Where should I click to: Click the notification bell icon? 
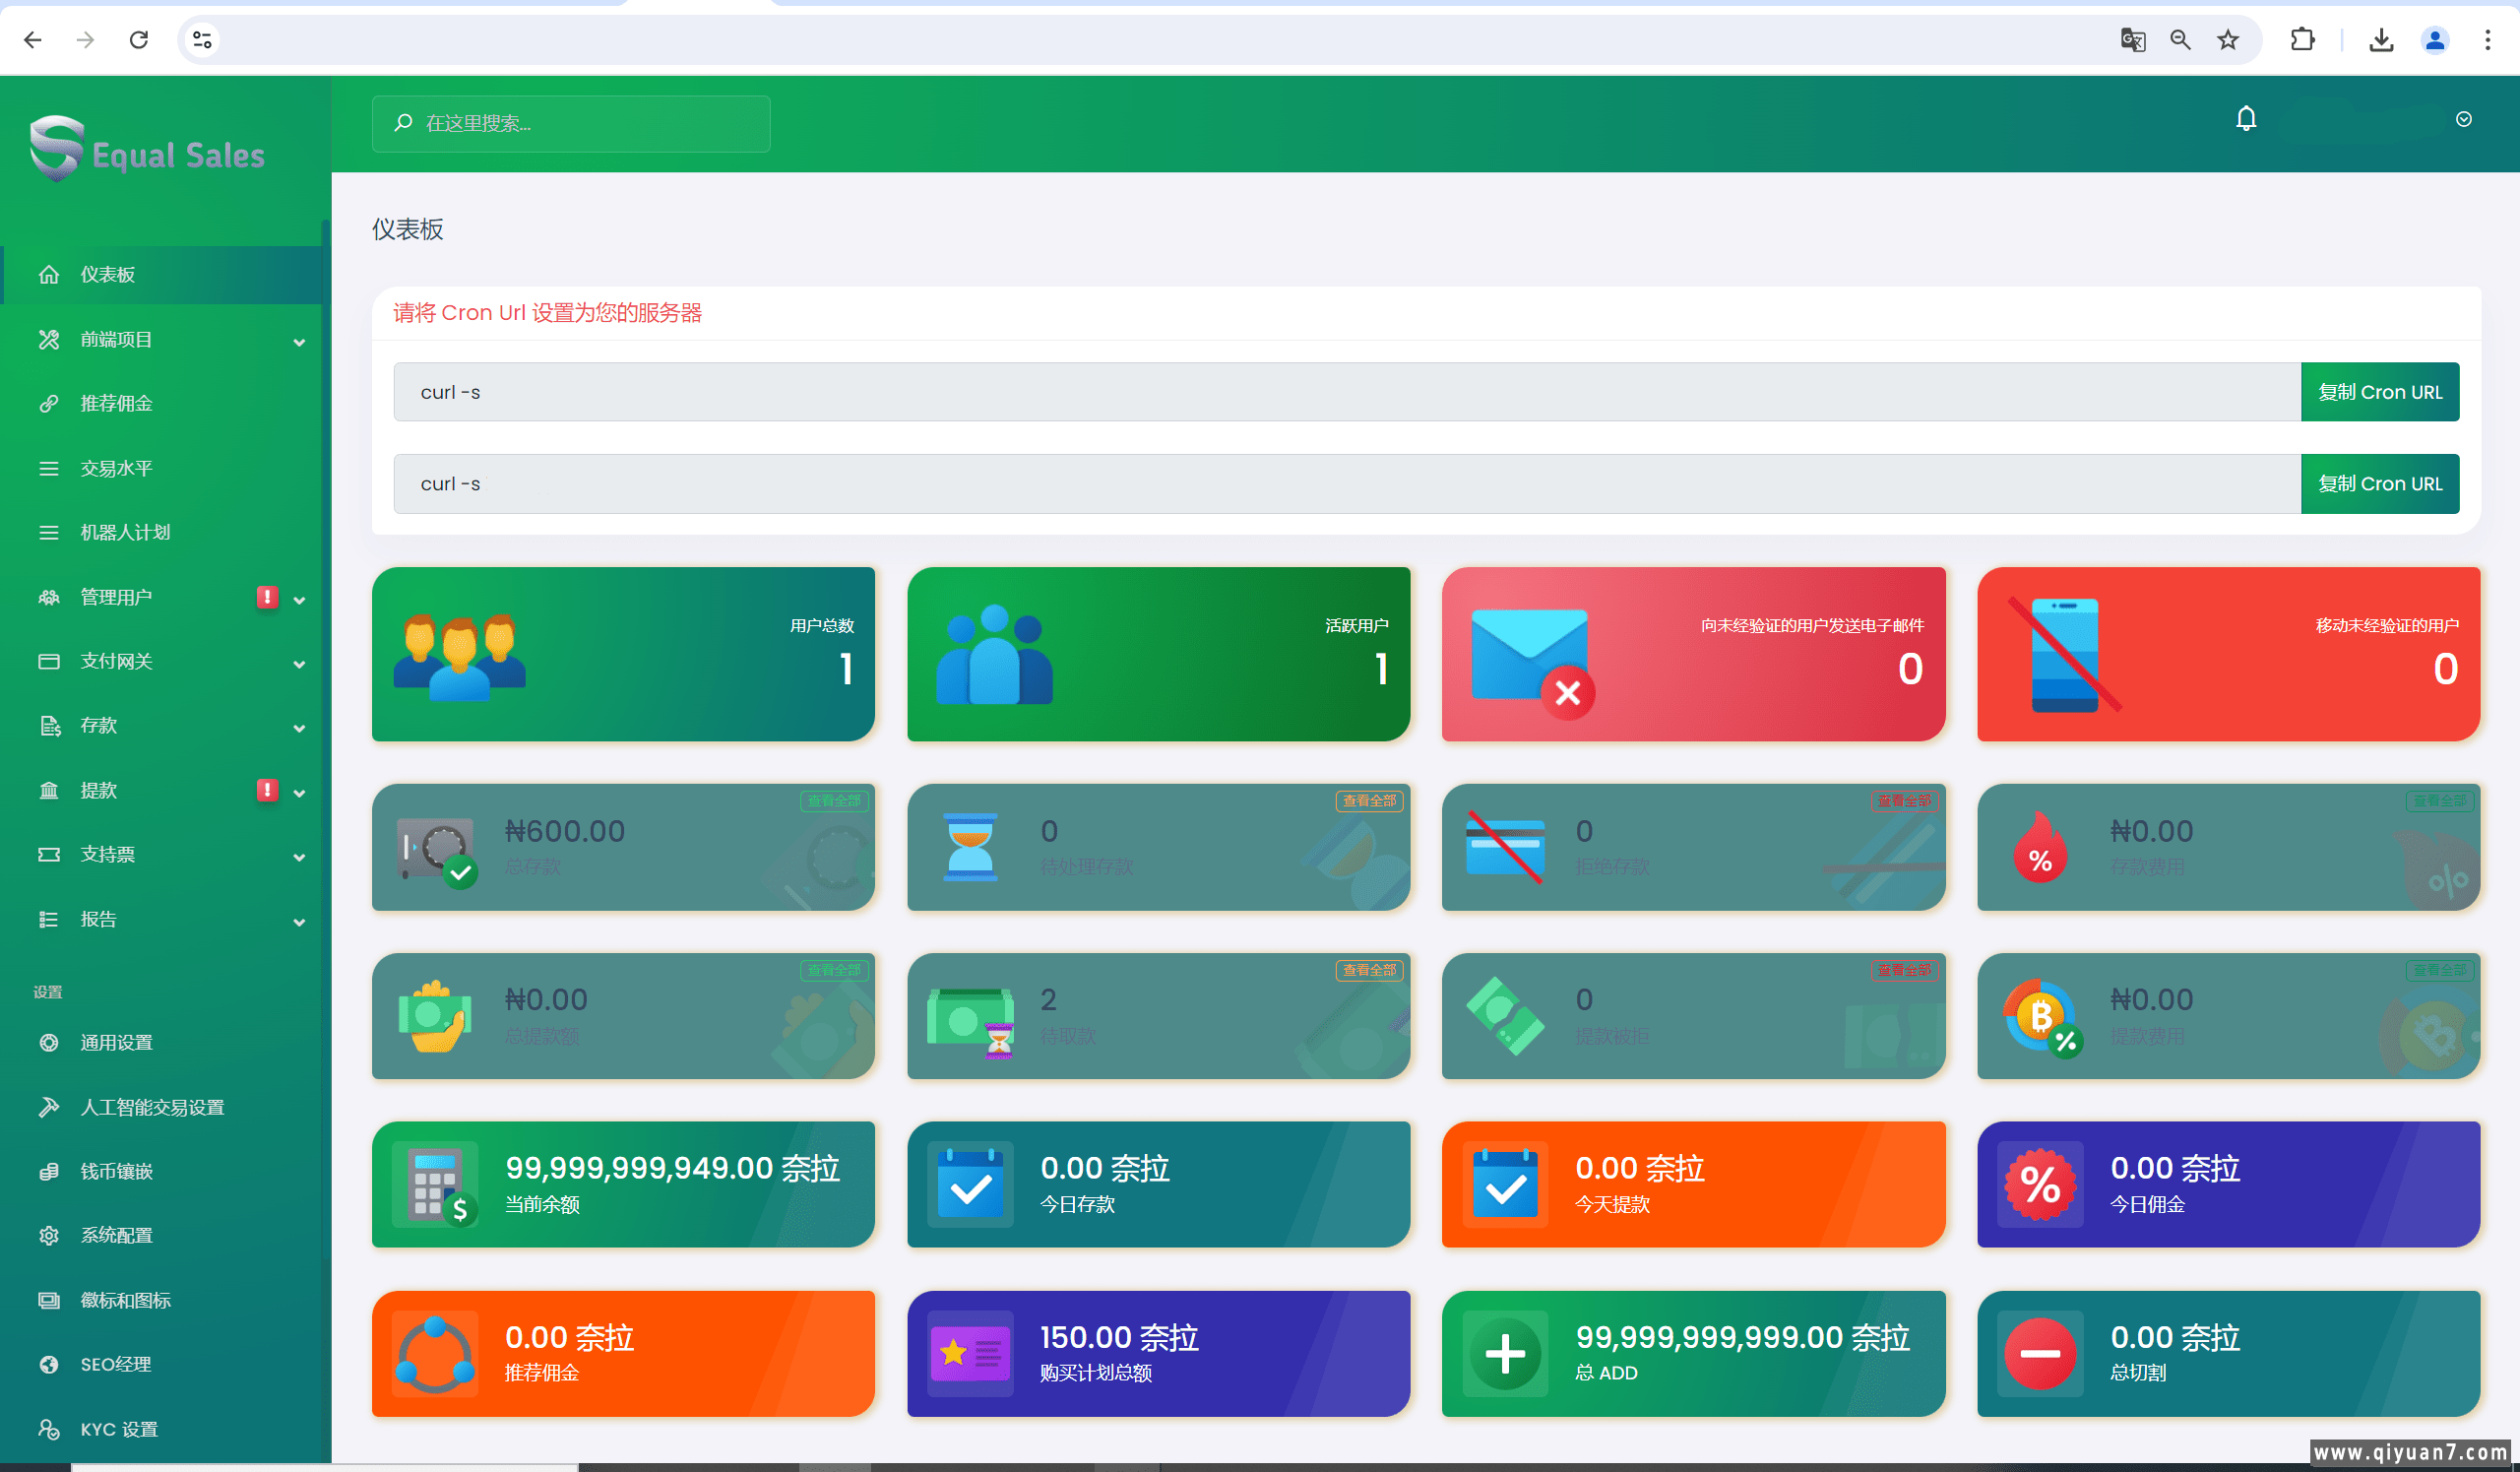pos(2245,119)
